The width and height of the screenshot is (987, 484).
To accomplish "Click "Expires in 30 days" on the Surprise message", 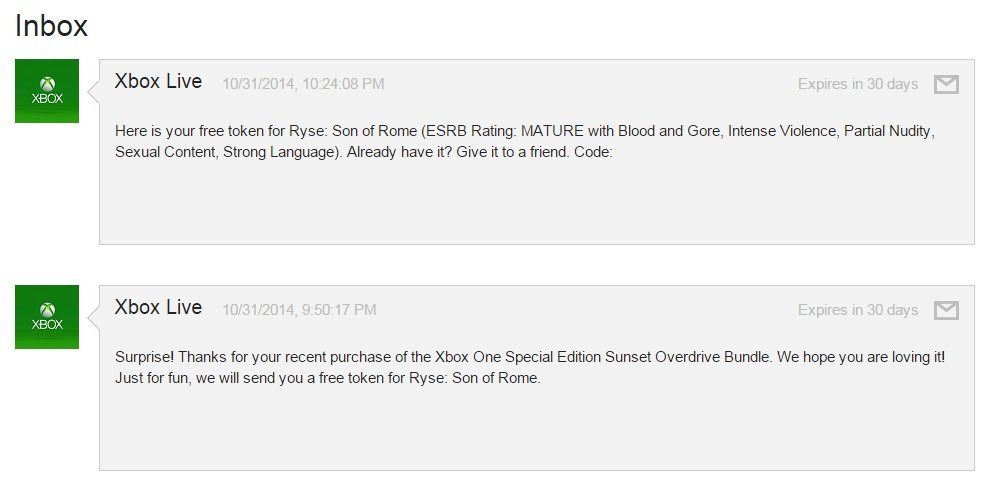I will (x=857, y=310).
